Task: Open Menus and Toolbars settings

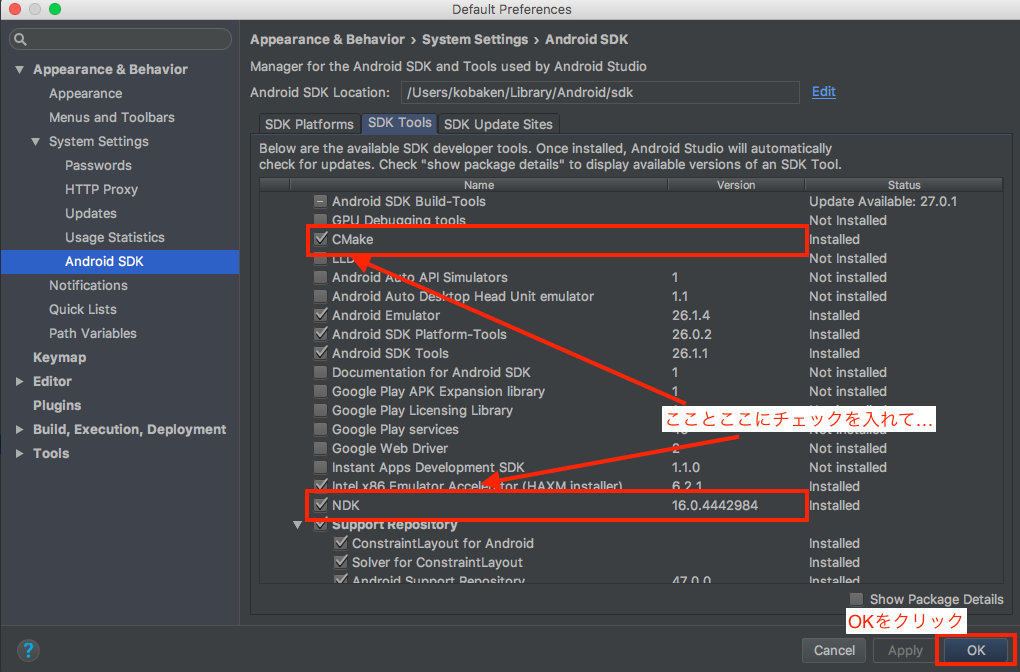Action: click(111, 118)
